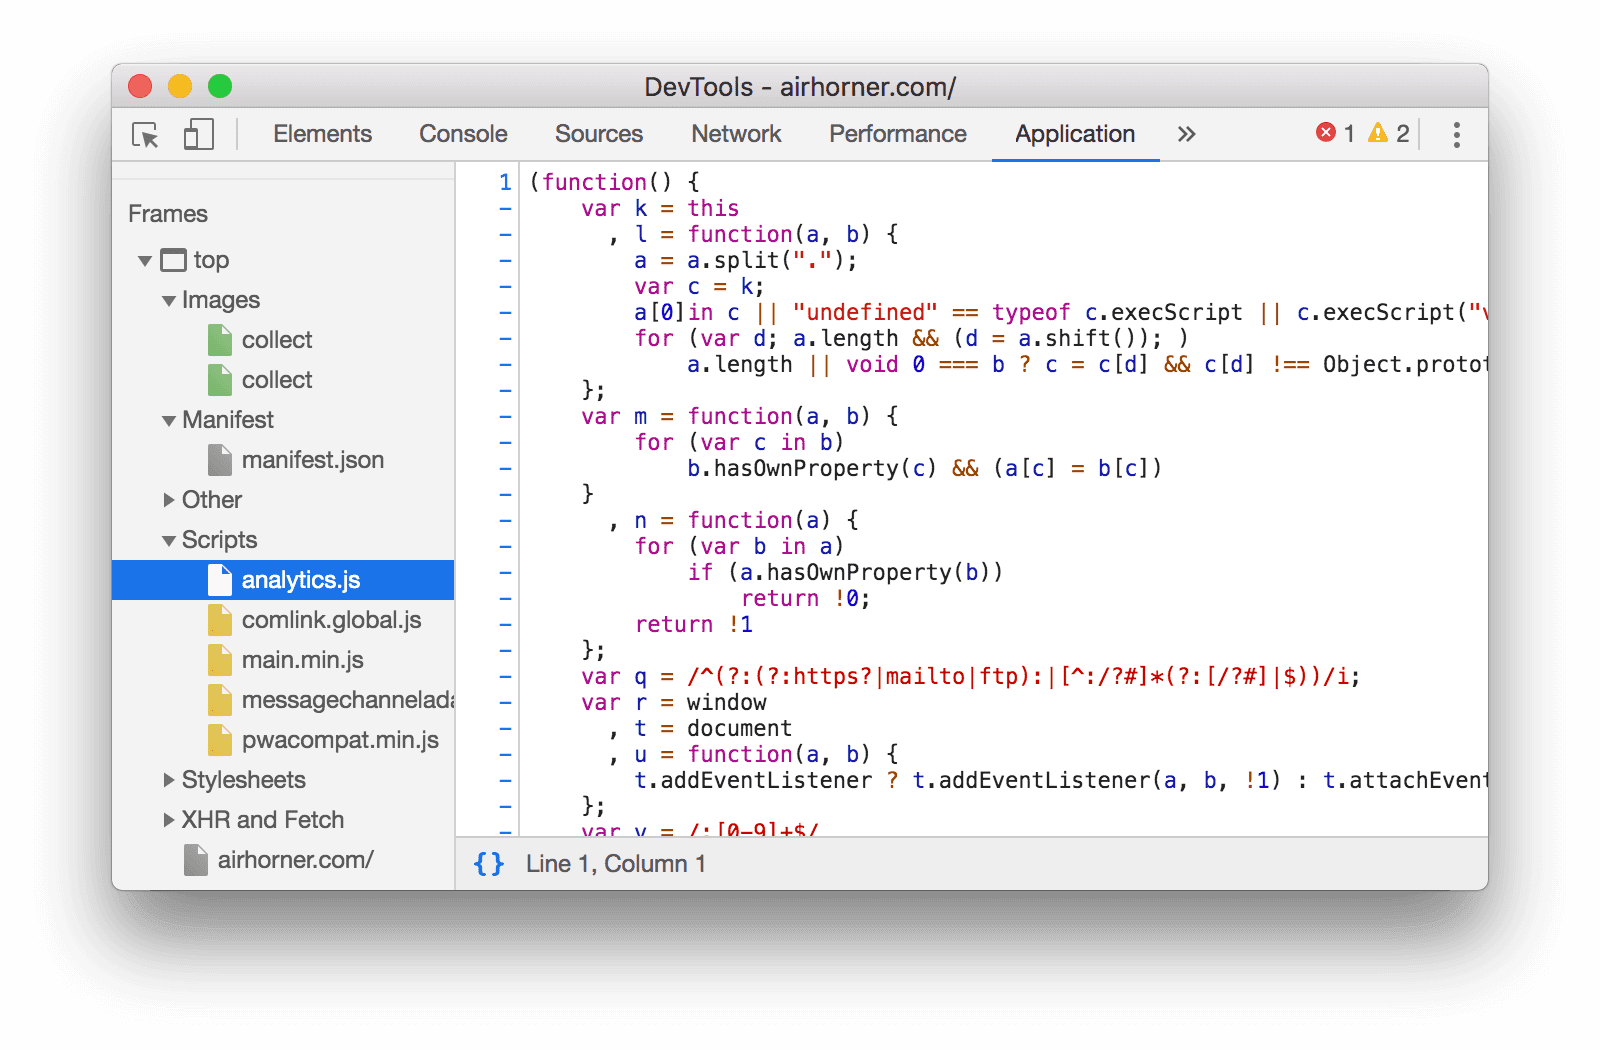
Task: Toggle the device toolbar
Action: tap(197, 134)
